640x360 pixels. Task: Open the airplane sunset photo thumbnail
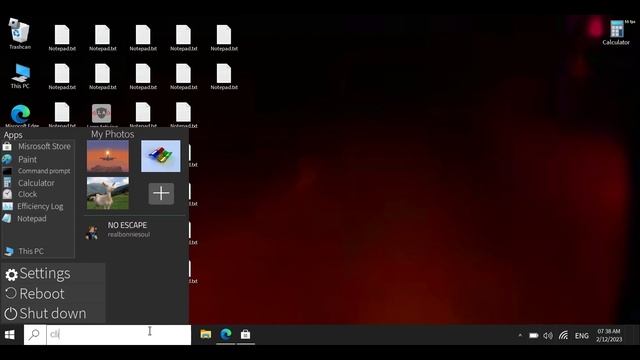[x=108, y=156]
